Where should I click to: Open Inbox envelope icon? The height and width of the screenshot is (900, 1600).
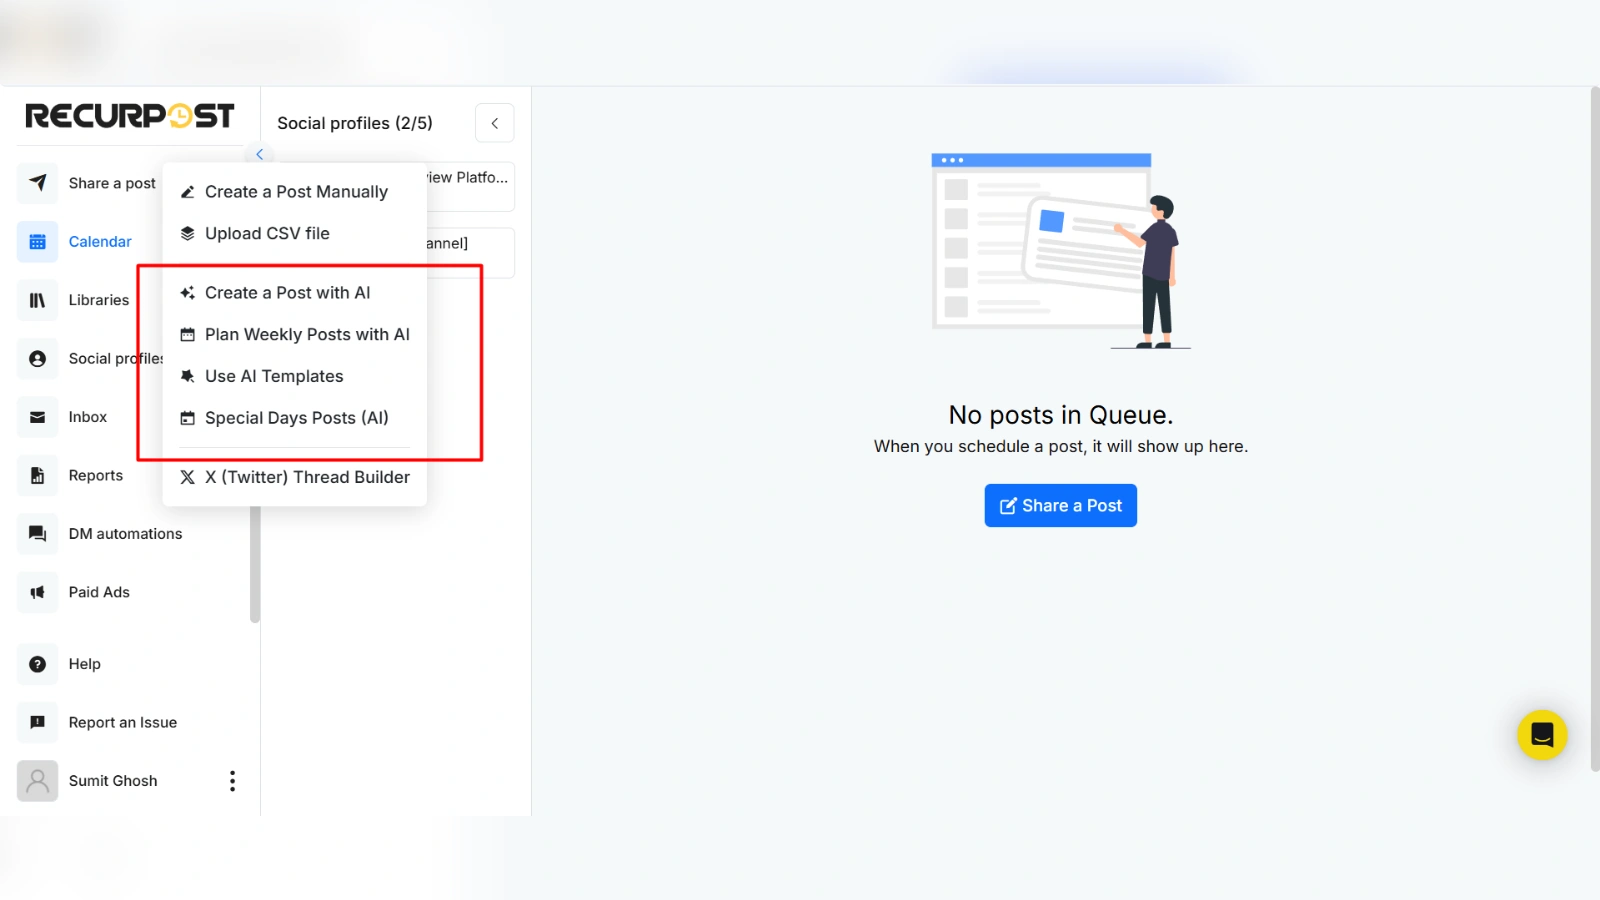click(38, 417)
